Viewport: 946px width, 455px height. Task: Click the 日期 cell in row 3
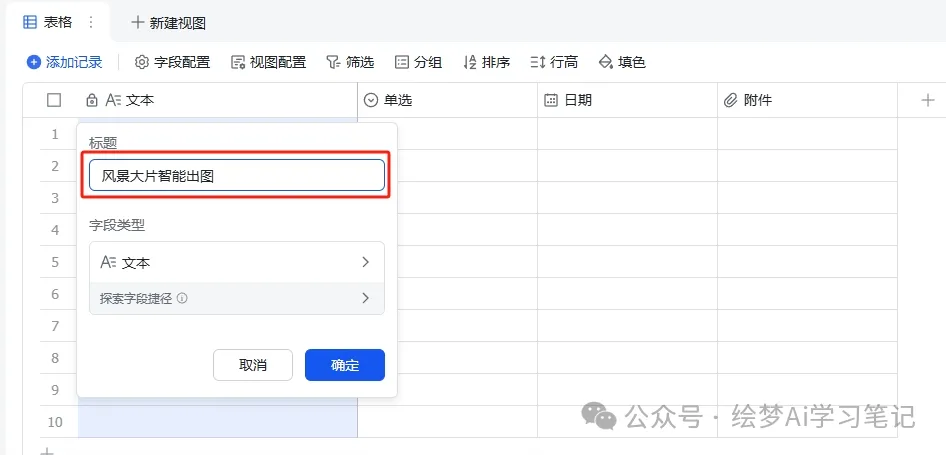[x=627, y=198]
